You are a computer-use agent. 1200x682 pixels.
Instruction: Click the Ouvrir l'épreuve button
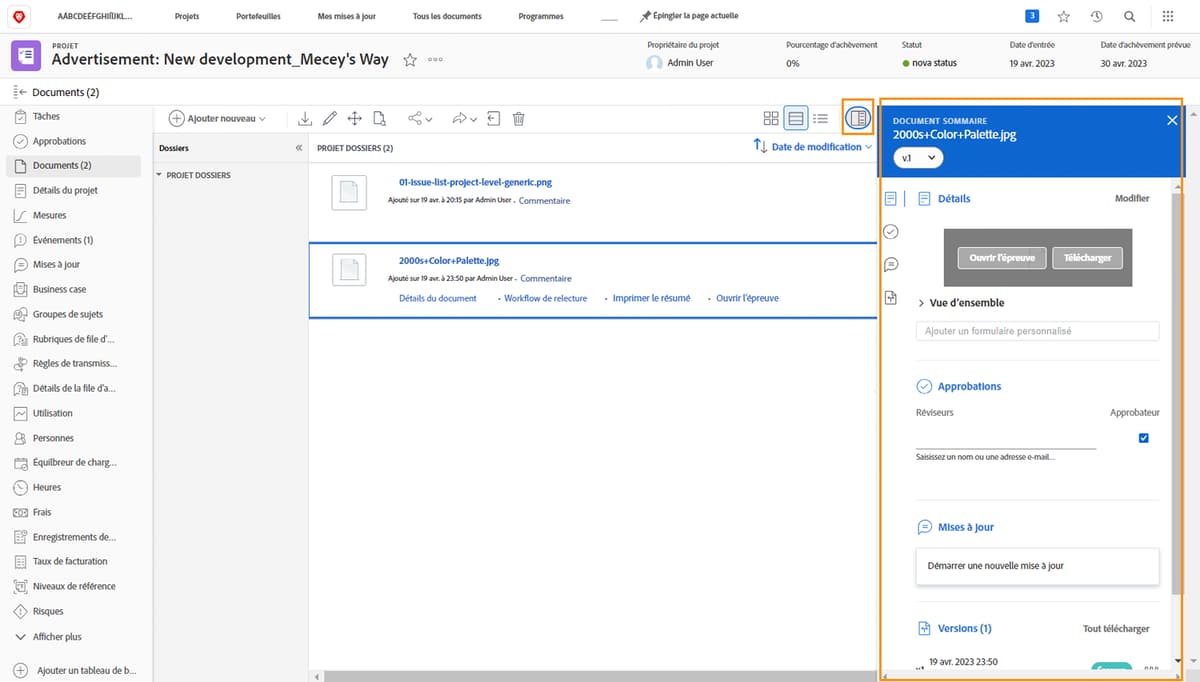pyautogui.click(x=1000, y=257)
